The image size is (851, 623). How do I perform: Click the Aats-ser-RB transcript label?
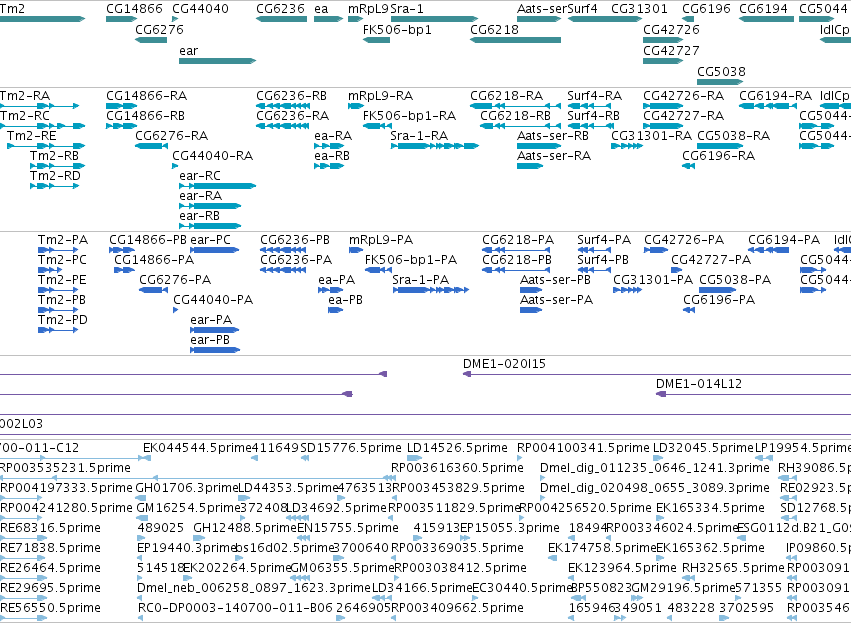pyautogui.click(x=553, y=136)
